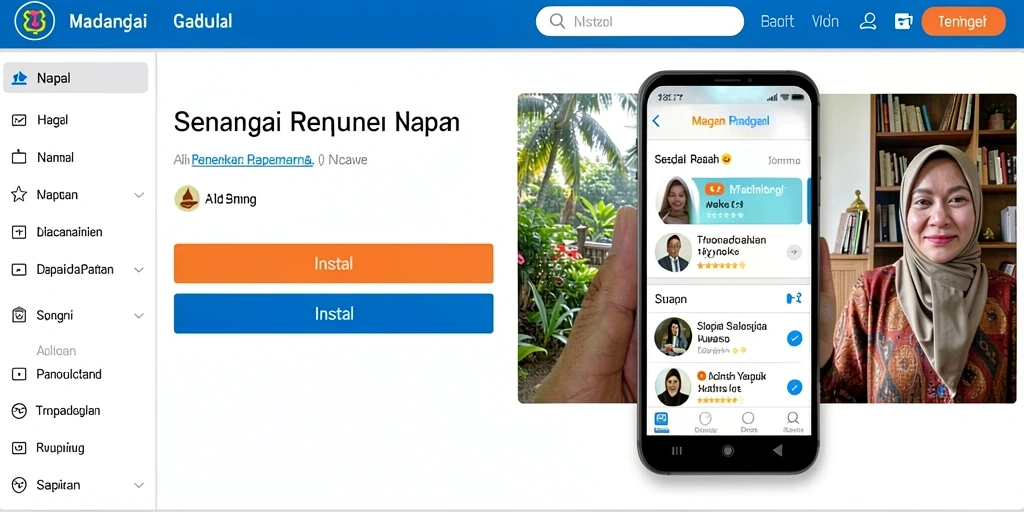Expand the Sapitan sidebar chevron
Screen dimensions: 1024x512
pyautogui.click(x=138, y=485)
